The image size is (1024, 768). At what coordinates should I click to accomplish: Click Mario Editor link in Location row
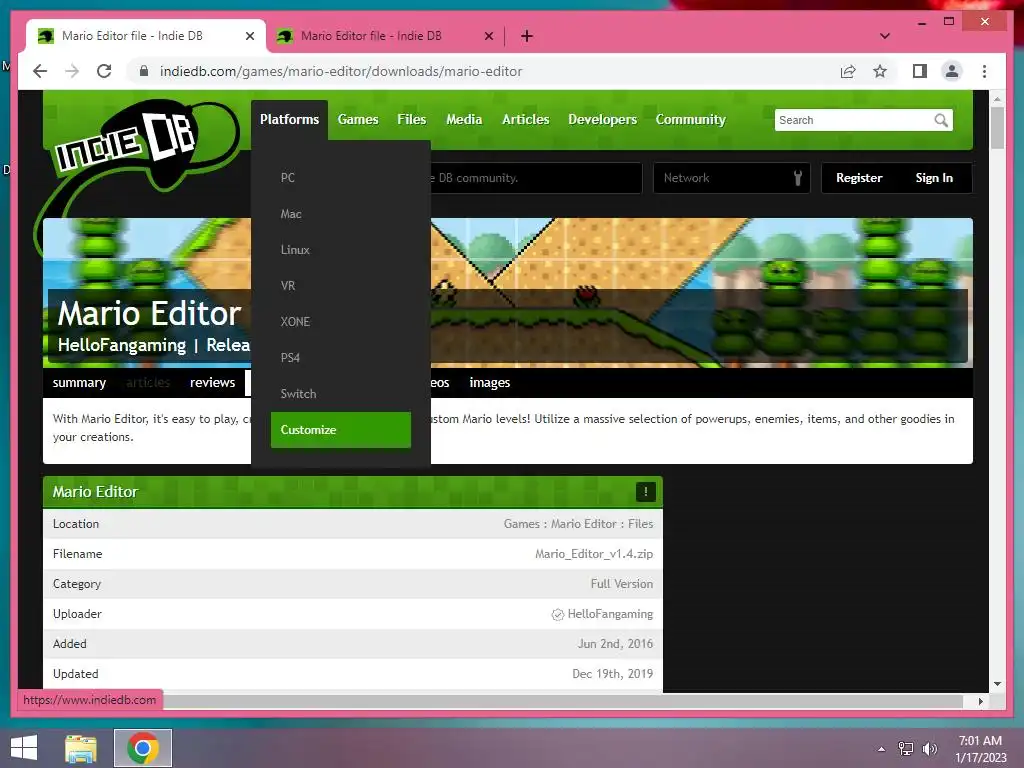[x=584, y=524]
